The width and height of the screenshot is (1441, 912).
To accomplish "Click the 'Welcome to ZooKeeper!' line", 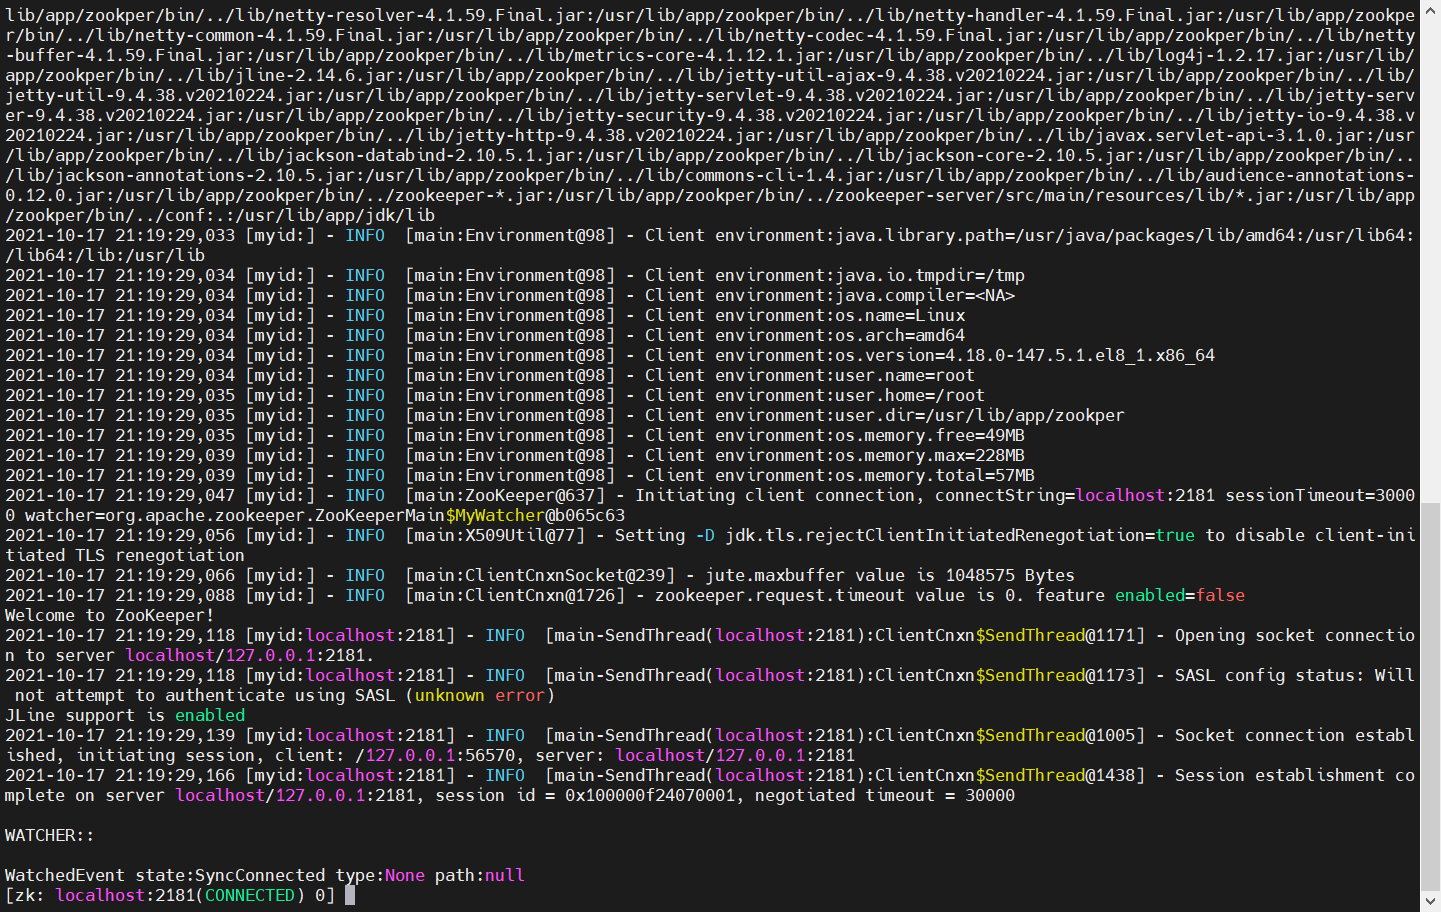I will (x=110, y=615).
